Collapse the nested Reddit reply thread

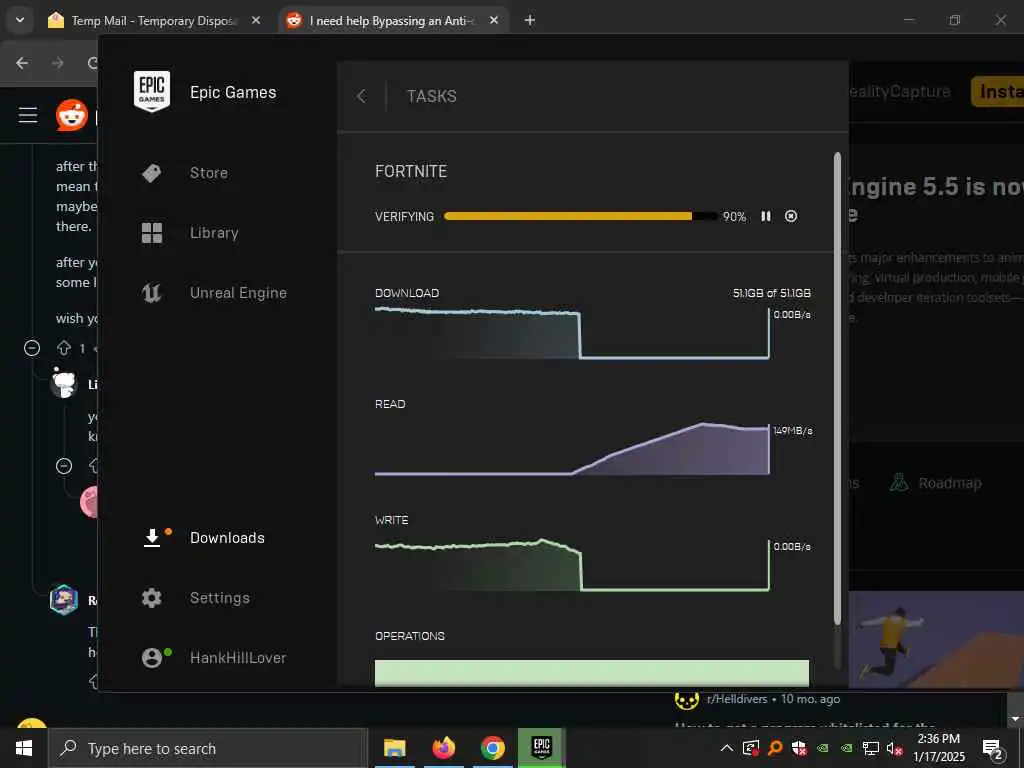coord(64,466)
